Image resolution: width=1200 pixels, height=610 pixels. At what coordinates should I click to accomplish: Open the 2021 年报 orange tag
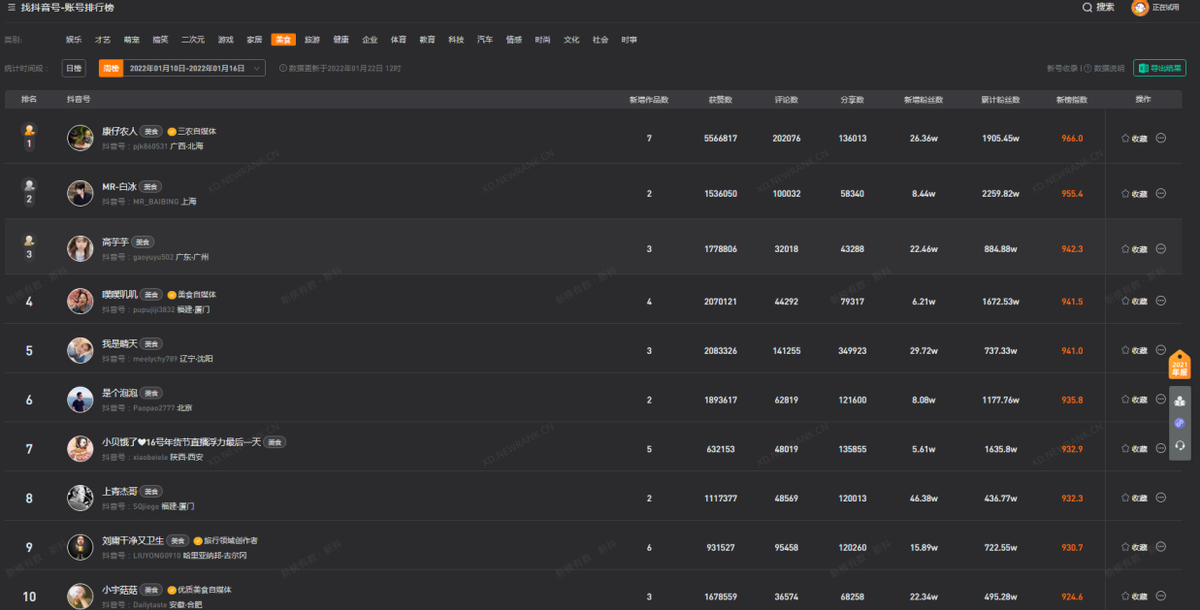(x=1180, y=365)
